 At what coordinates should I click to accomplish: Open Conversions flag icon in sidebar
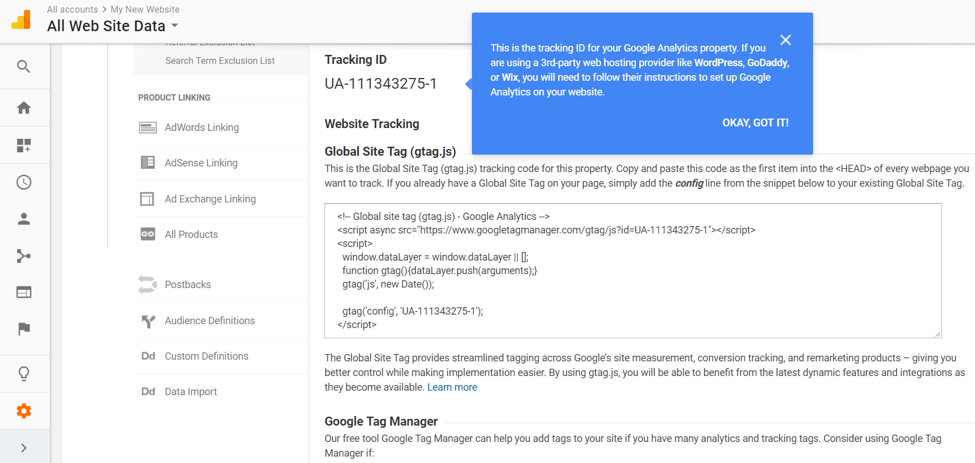pyautogui.click(x=24, y=329)
